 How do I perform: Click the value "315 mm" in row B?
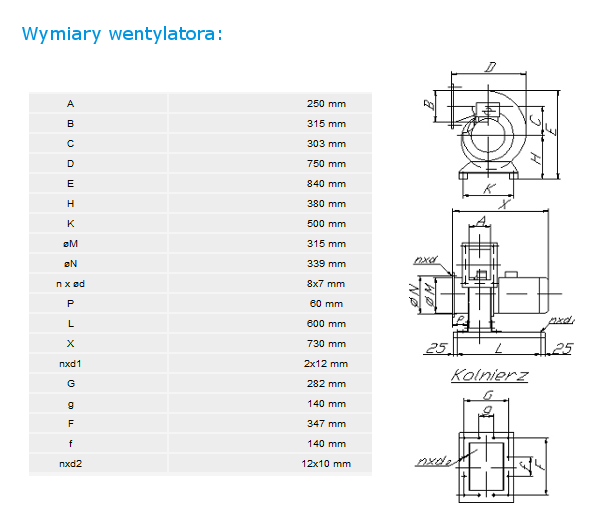click(x=326, y=124)
